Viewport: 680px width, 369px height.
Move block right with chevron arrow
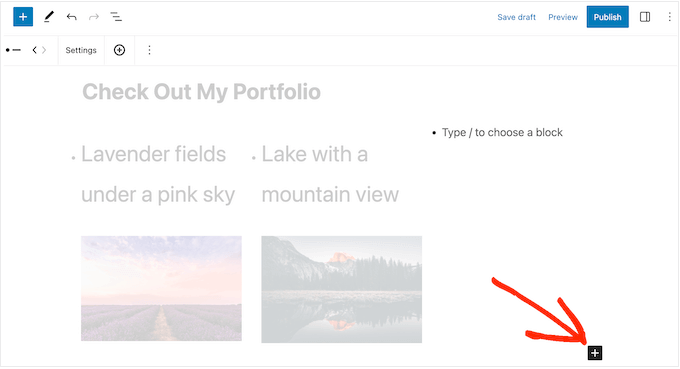[x=44, y=50]
